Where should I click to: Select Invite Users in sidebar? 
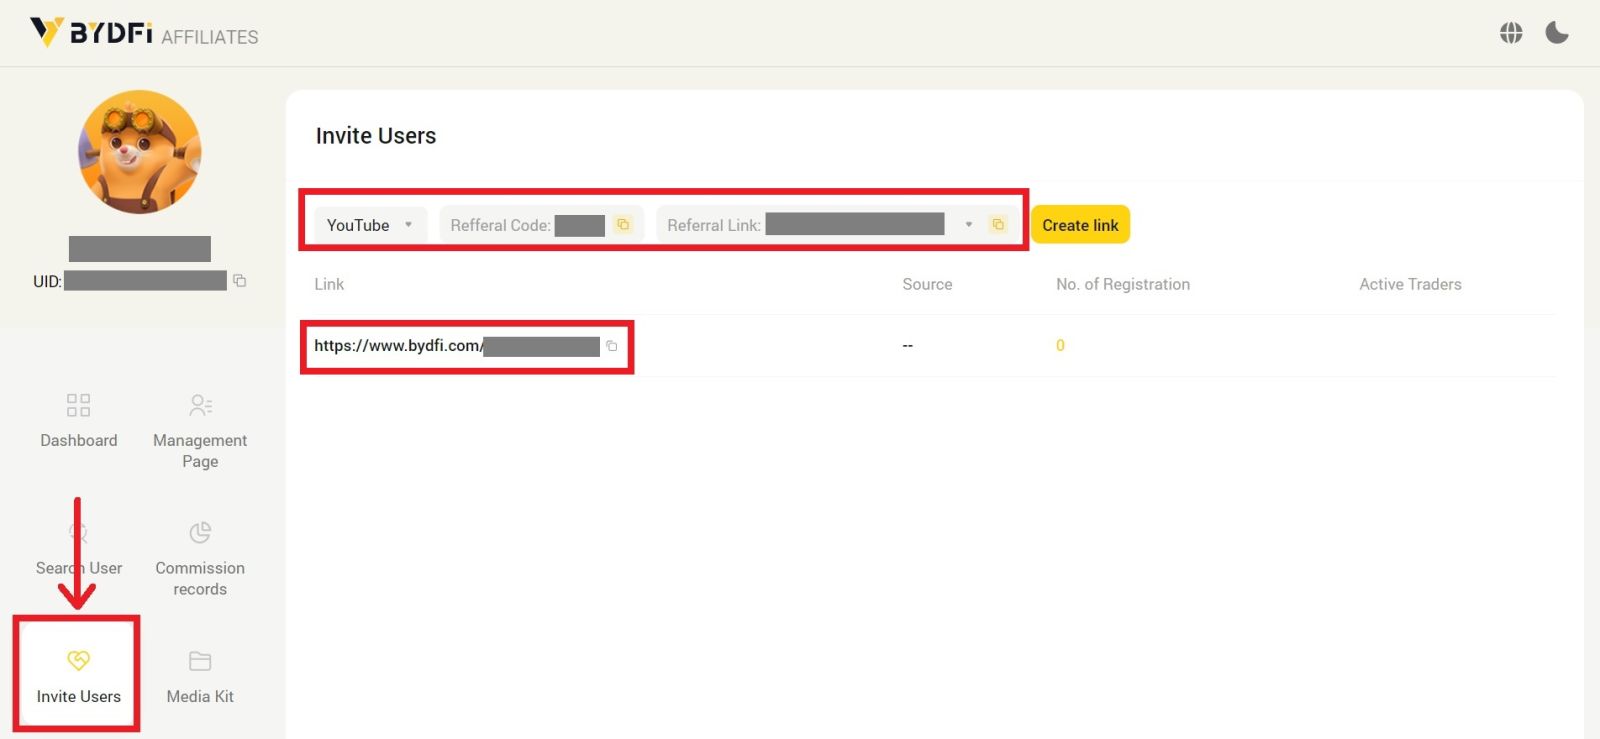[78, 675]
